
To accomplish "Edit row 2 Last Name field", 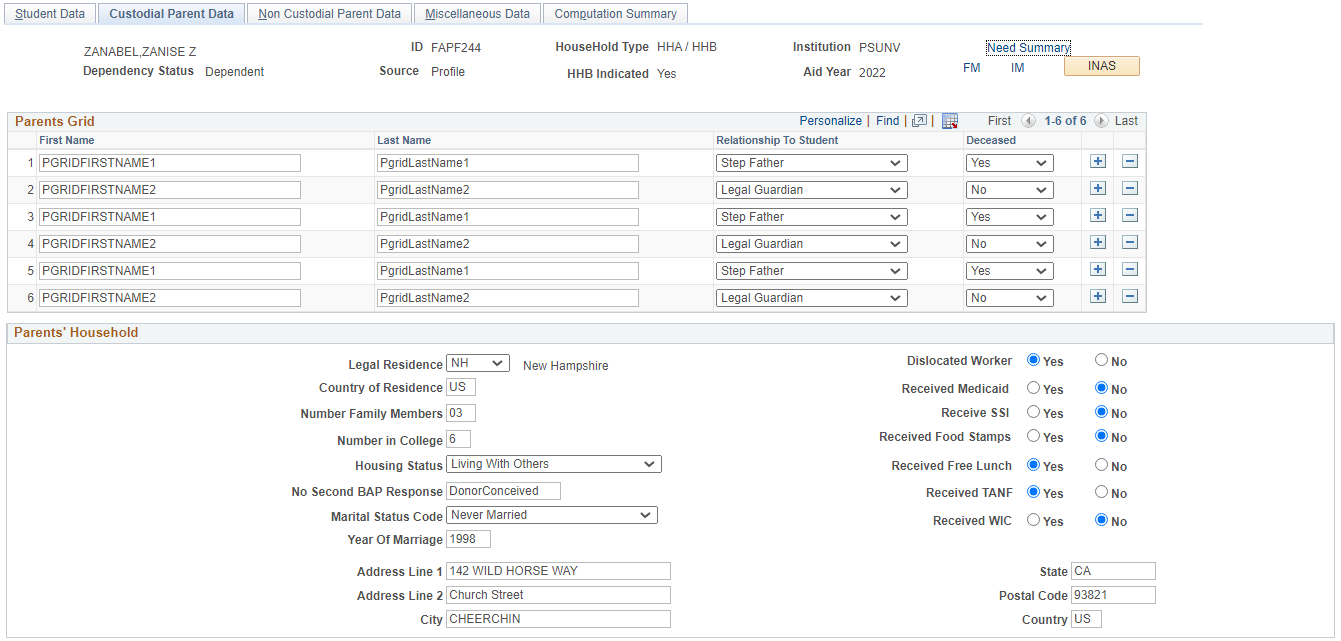I will click(508, 190).
